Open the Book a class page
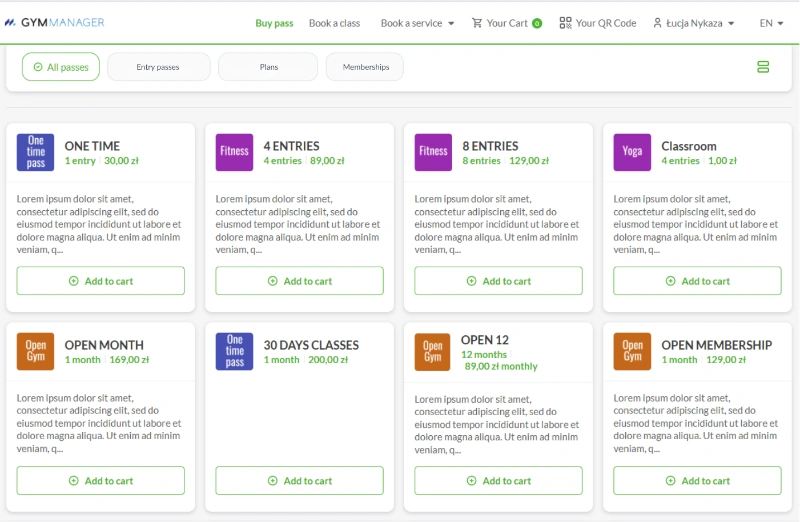This screenshot has width=800, height=522. (334, 23)
